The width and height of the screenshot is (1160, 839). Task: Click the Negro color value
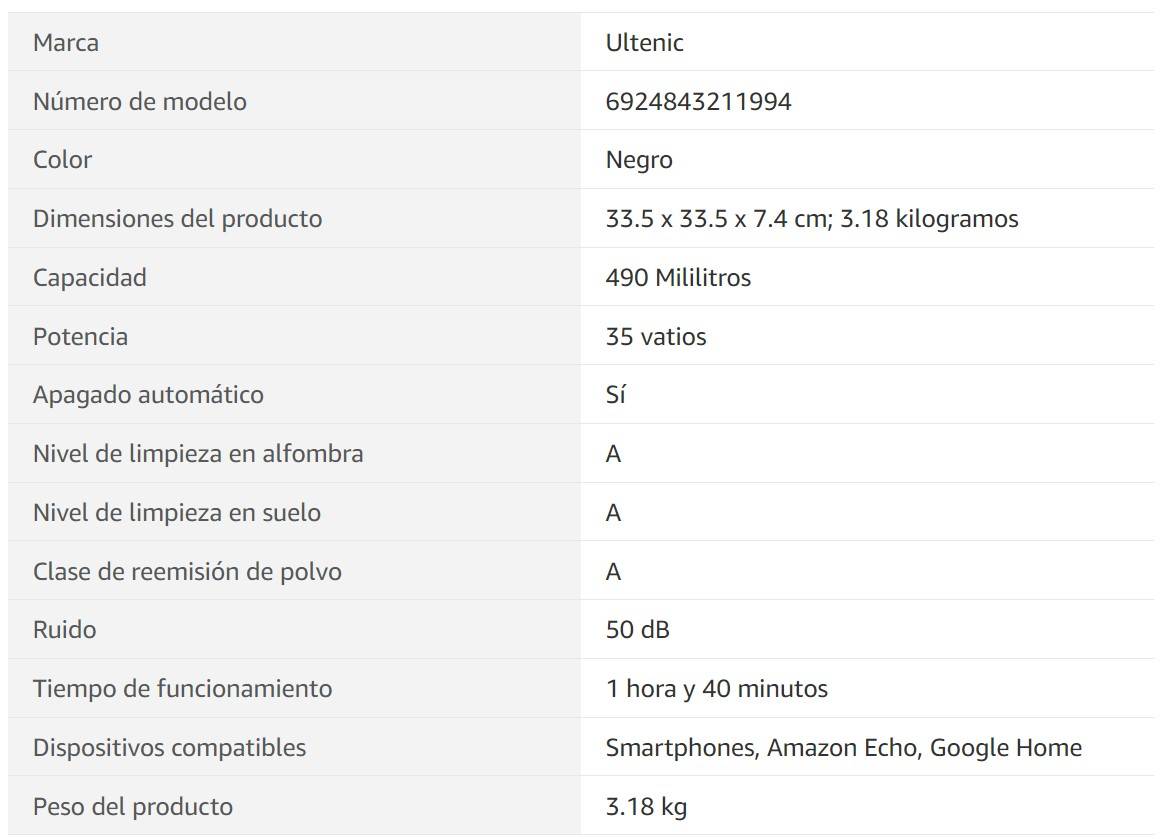[x=639, y=161]
